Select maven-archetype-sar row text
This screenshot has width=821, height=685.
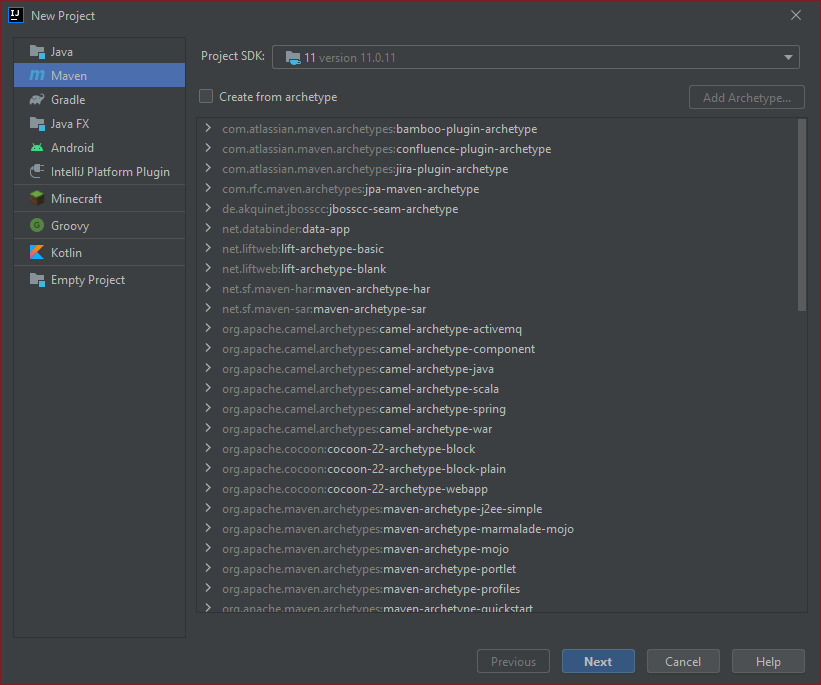tap(324, 309)
